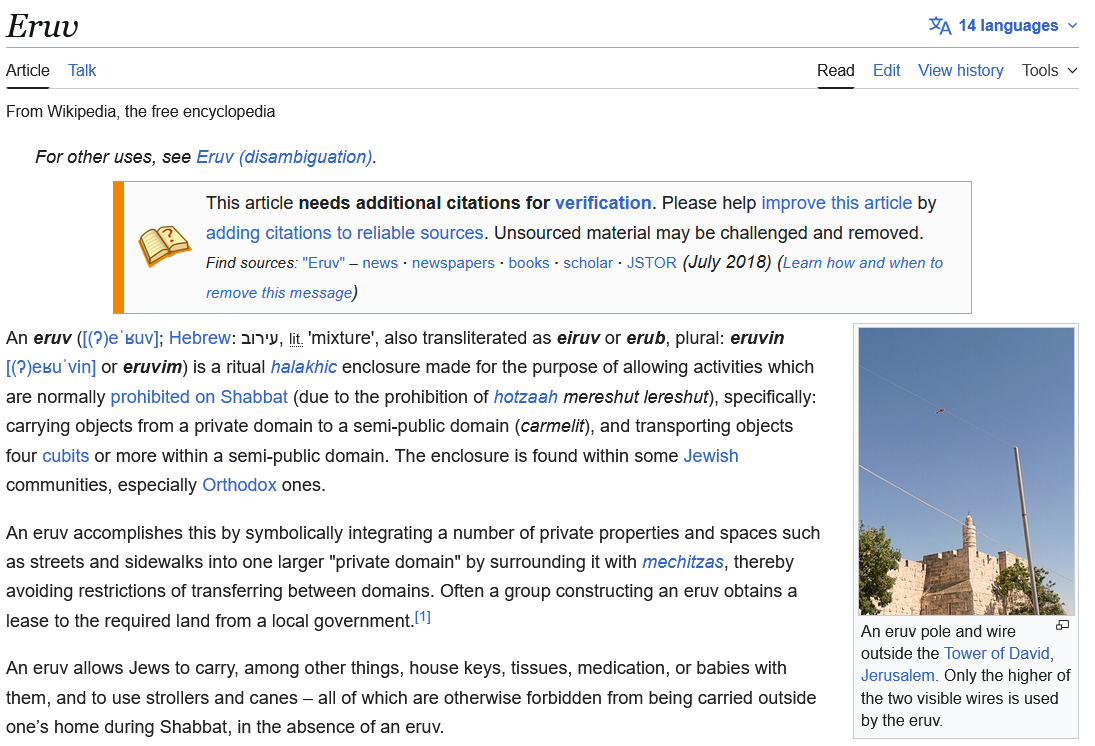Click the enlarge image icon in caption

coord(1062,626)
